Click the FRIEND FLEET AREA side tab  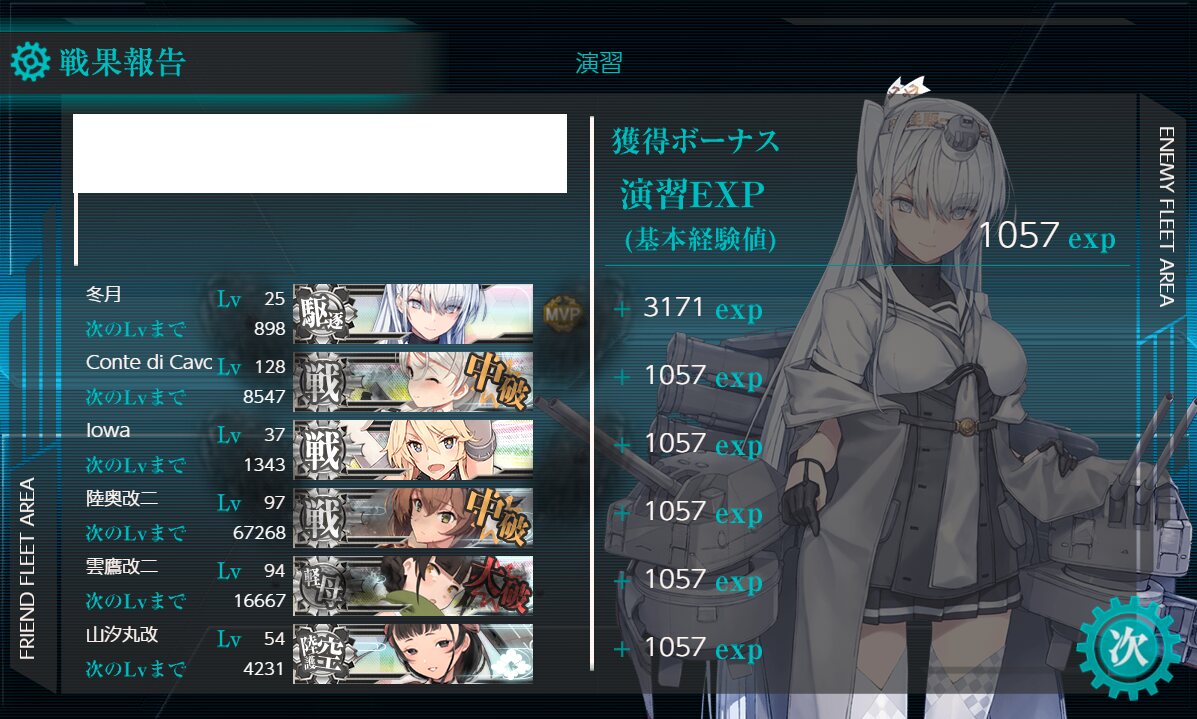click(x=27, y=568)
